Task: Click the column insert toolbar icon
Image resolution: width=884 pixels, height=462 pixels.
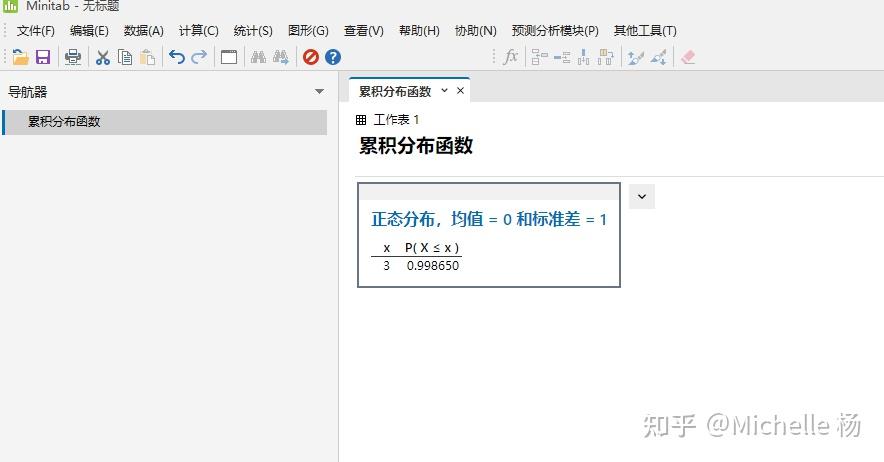Action: pyautogui.click(x=584, y=57)
